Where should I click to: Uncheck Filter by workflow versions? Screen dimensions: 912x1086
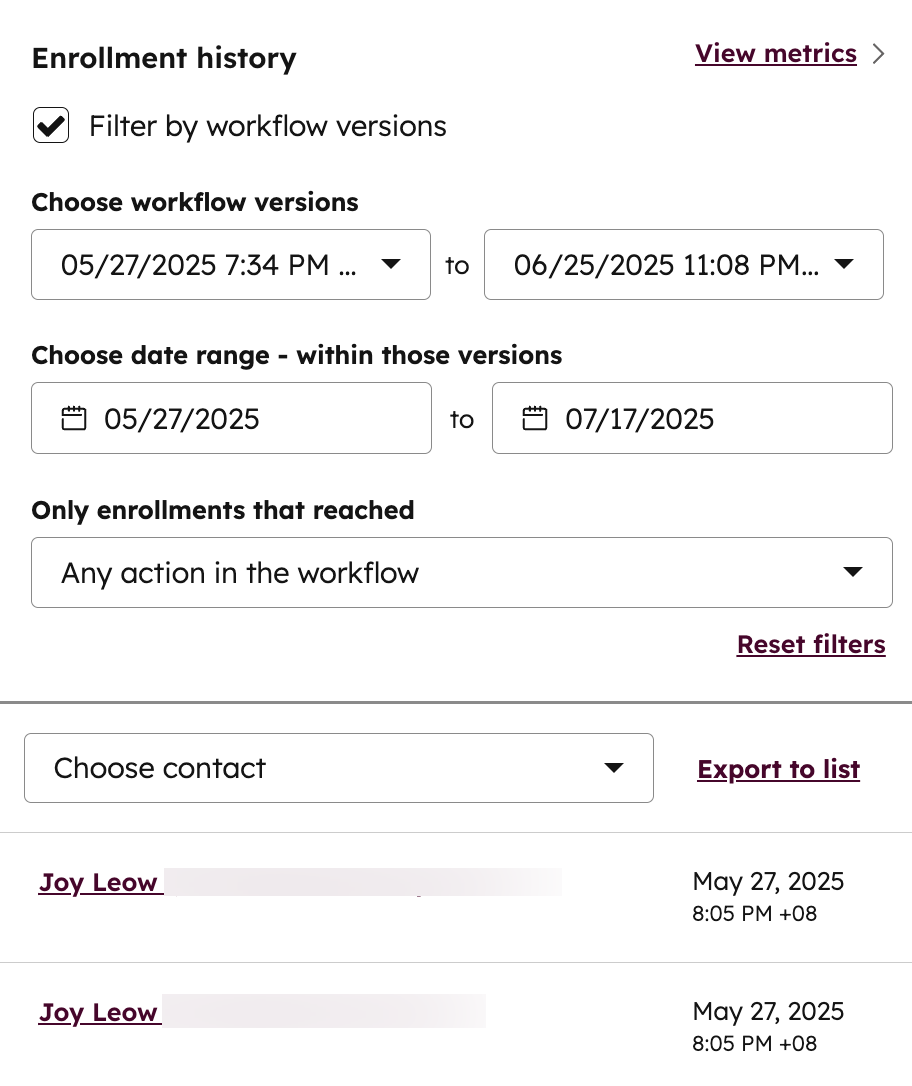50,125
